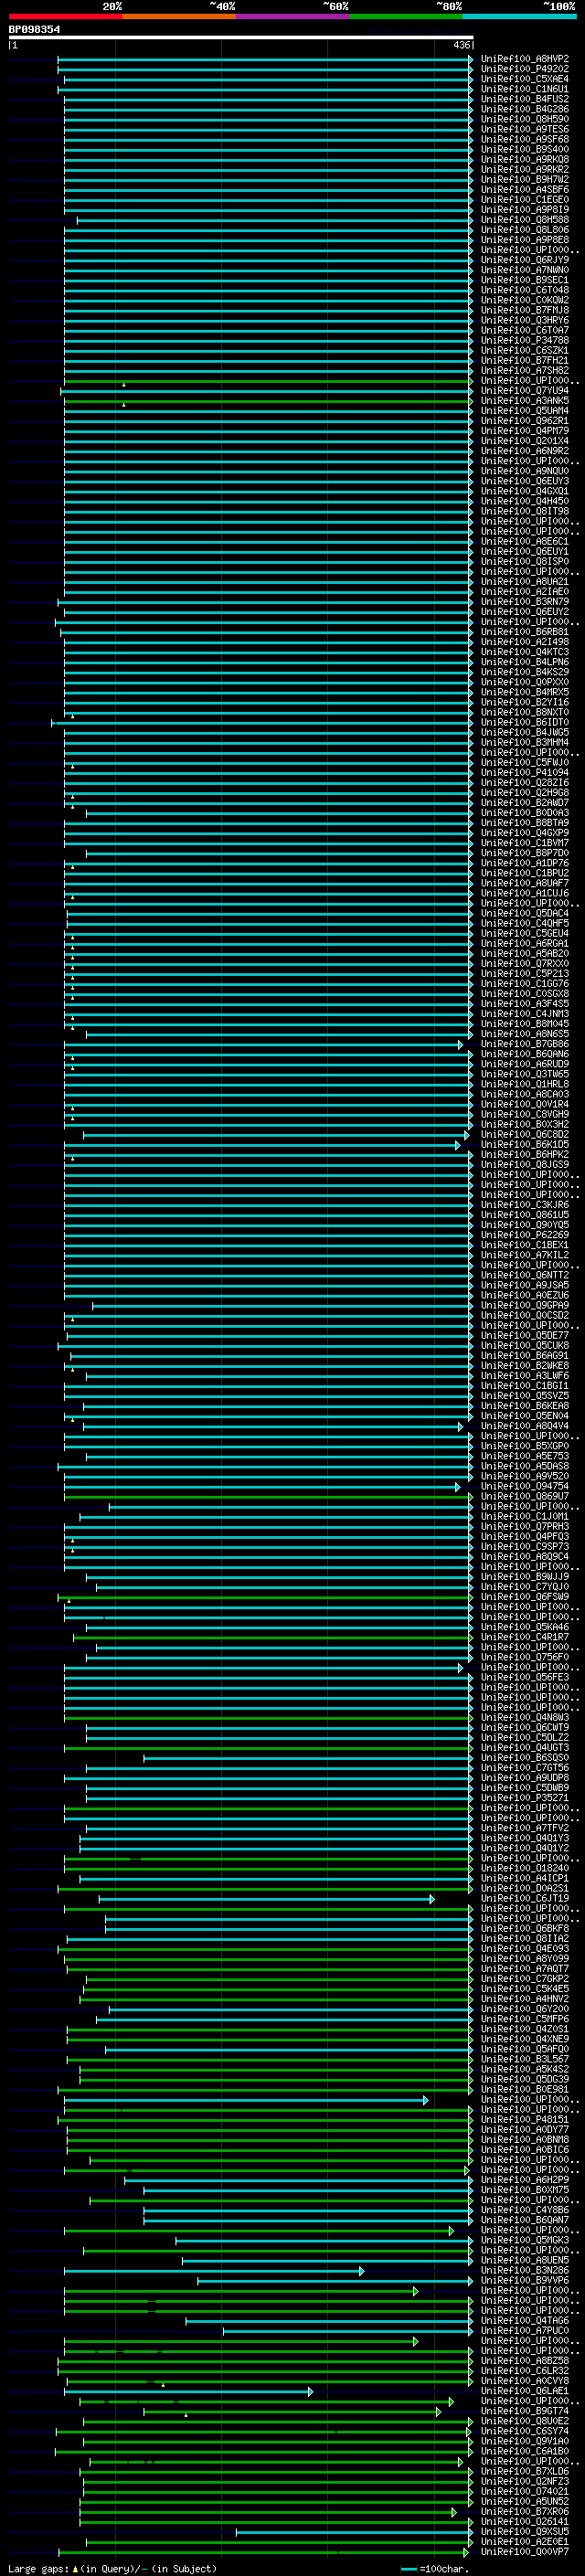
Task: Select the UniRef100_B7FMJ8 entry
Action: pyautogui.click(x=524, y=310)
